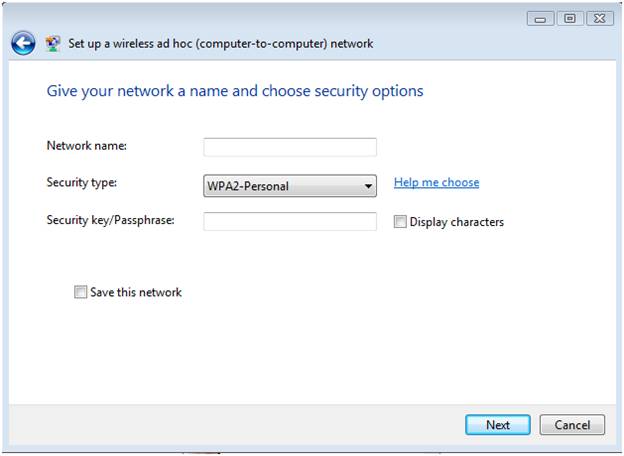Go back using the blue arrow button

[x=23, y=43]
